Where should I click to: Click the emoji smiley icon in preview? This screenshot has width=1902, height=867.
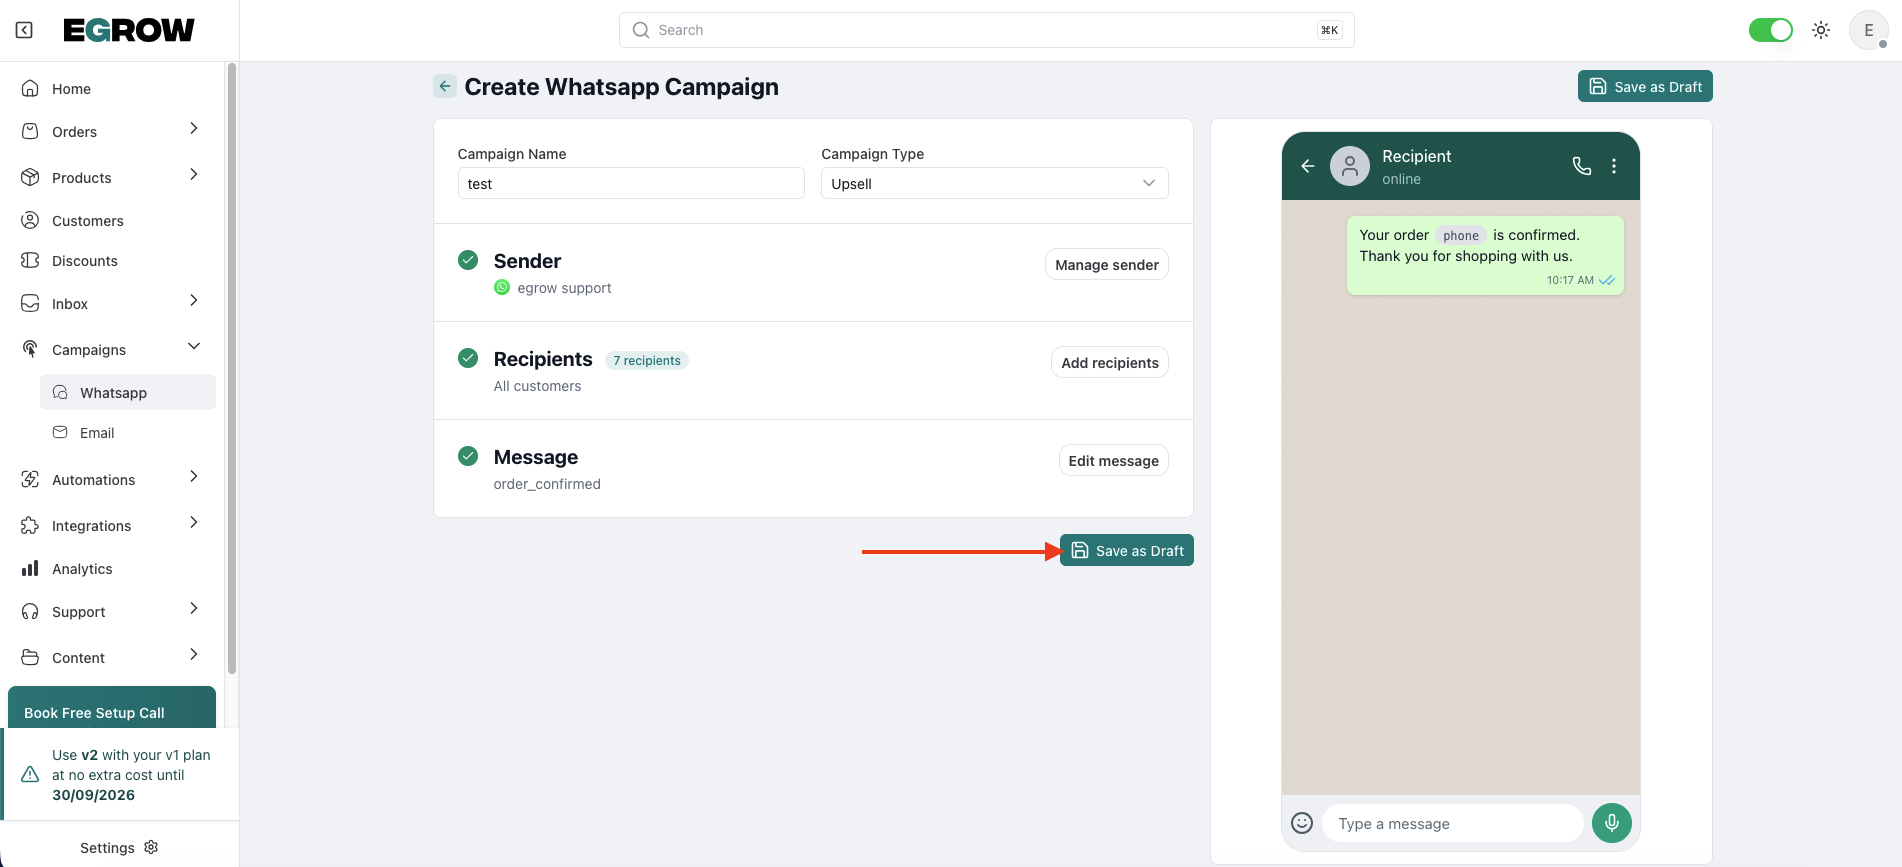pyautogui.click(x=1301, y=823)
